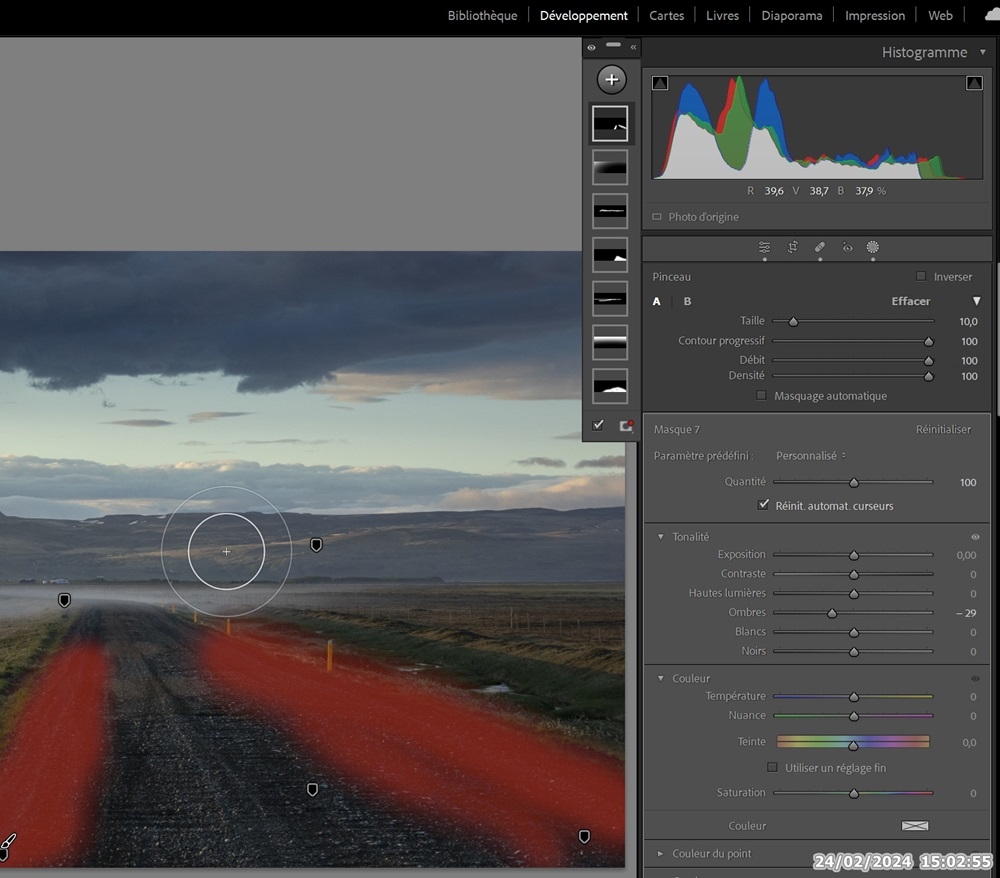The width and height of the screenshot is (1000, 878).
Task: Toggle the shadow clipping indicator in the histogram
Action: point(660,83)
